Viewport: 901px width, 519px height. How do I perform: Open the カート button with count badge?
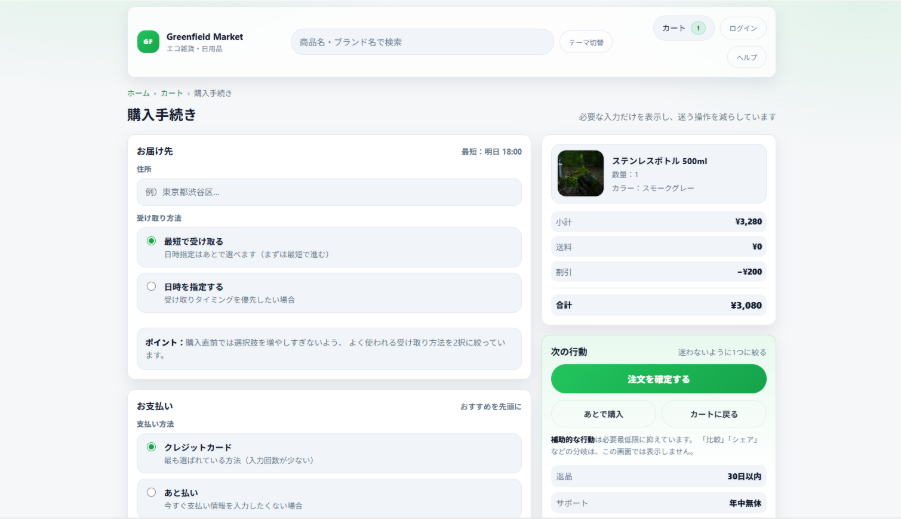(683, 28)
